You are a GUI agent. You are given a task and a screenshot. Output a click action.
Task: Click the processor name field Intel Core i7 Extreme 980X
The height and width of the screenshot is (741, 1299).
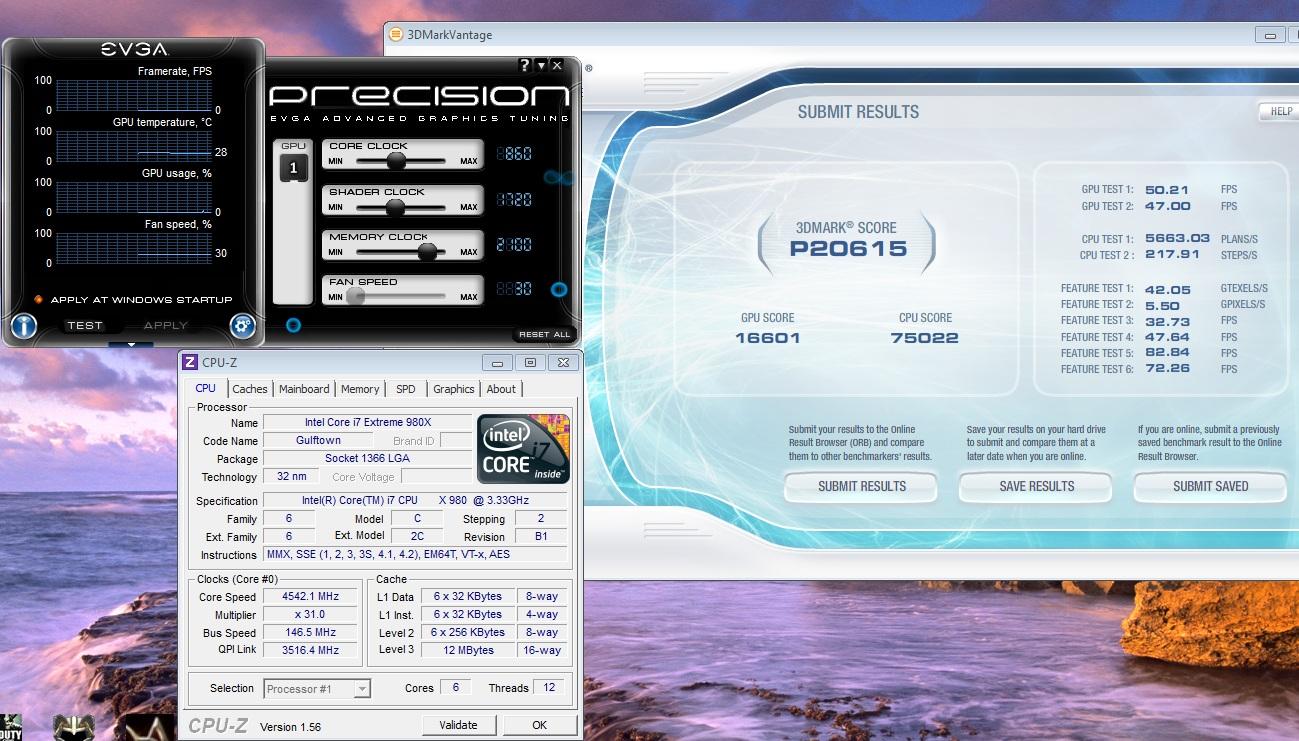[367, 423]
